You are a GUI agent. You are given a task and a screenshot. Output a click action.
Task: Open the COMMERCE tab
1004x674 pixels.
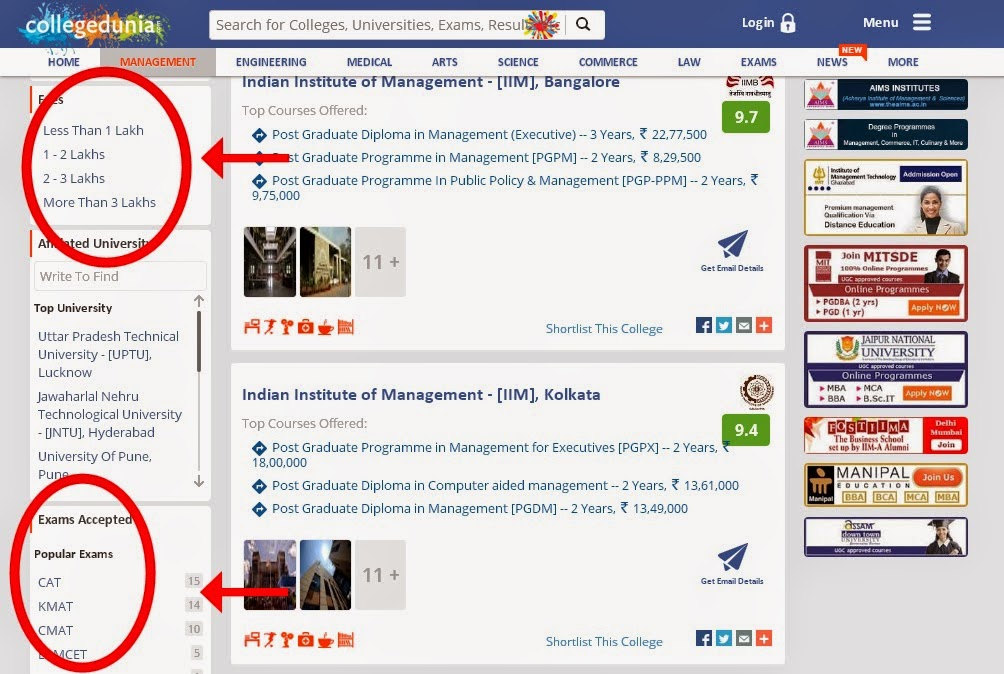click(x=608, y=62)
